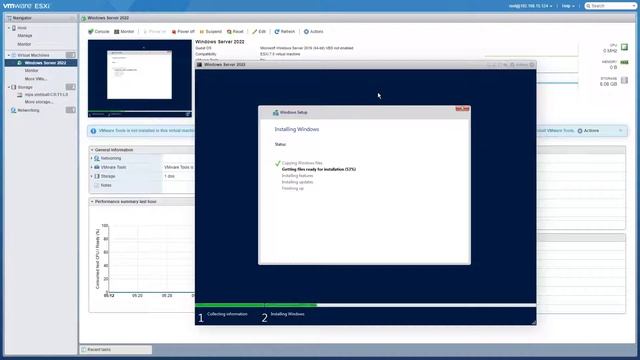
Task: Click the Storage count badge
Action: pyautogui.click(x=71, y=87)
